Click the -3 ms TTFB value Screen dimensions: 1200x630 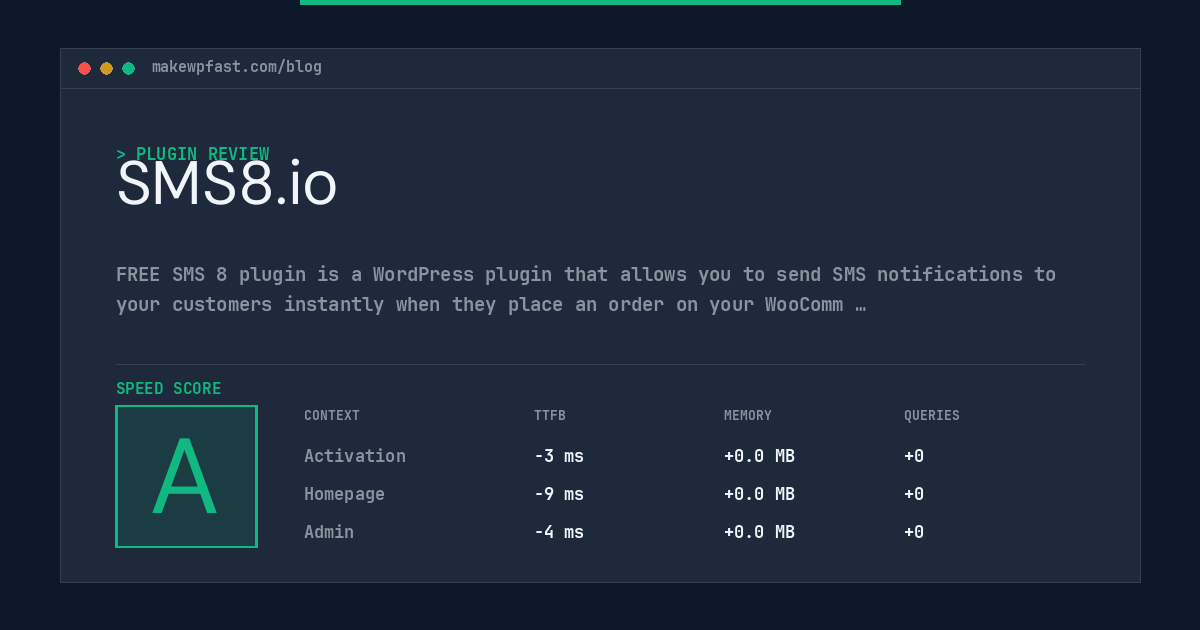pyautogui.click(x=559, y=456)
